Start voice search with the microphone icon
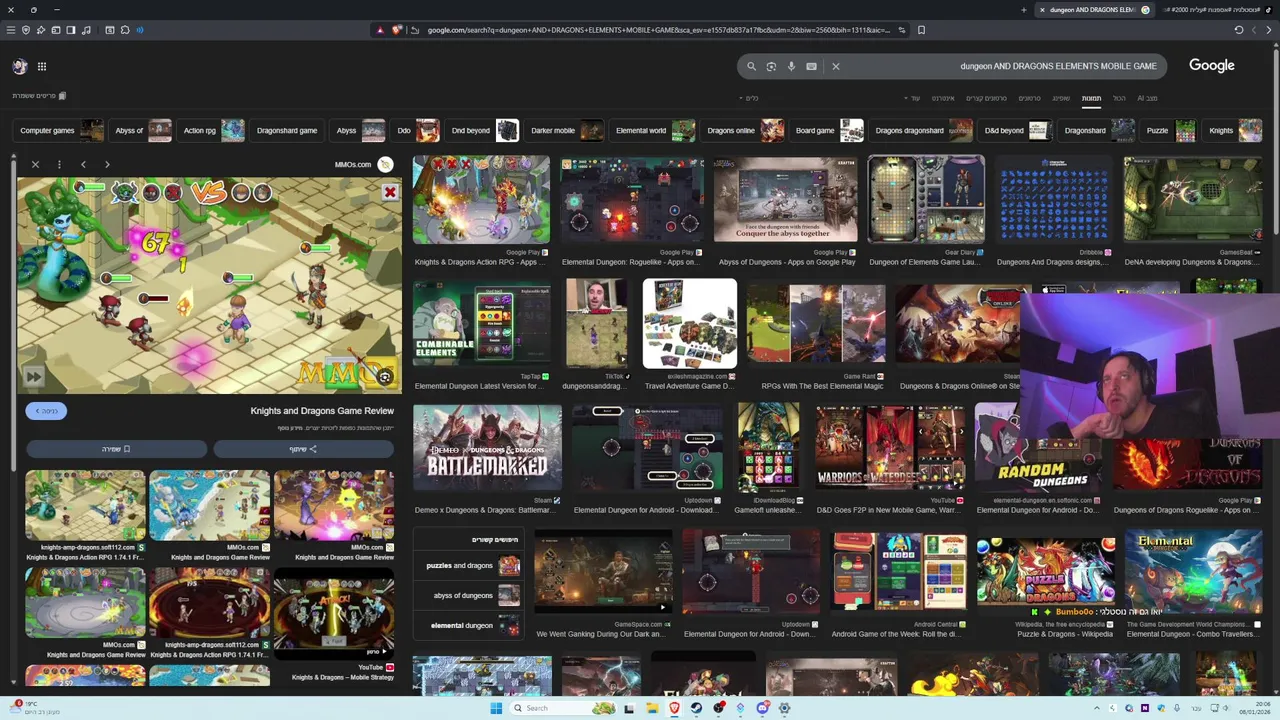1280x720 pixels. pos(791,66)
